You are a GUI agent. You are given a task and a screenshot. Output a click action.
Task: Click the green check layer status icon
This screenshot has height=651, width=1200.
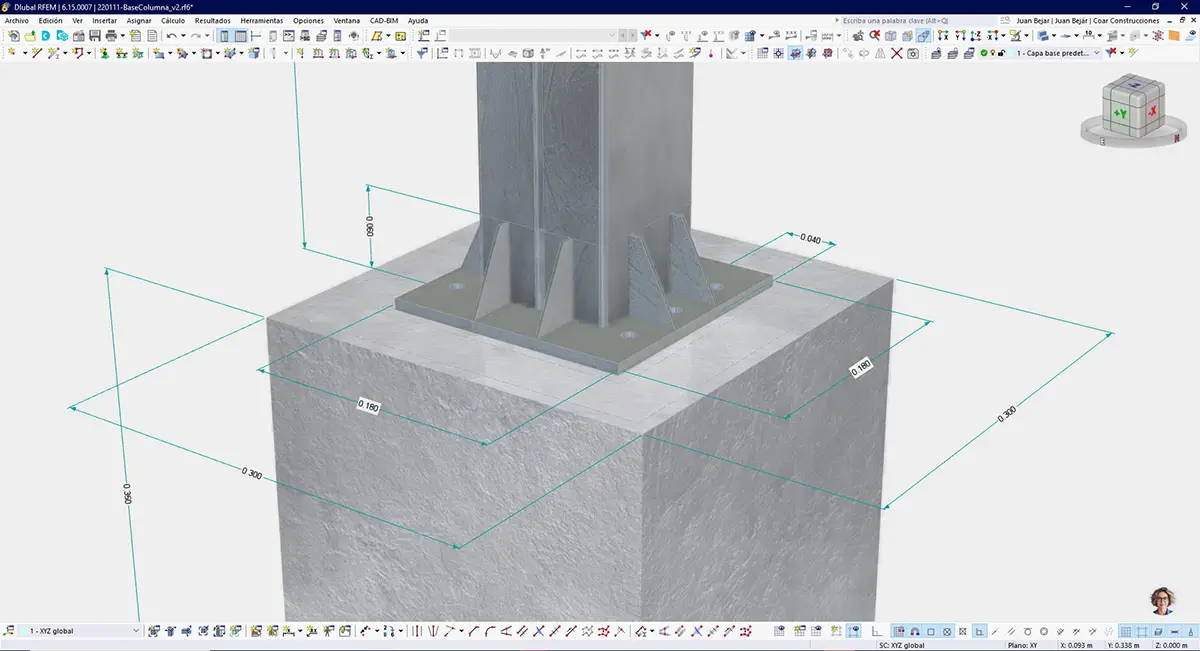coord(983,53)
